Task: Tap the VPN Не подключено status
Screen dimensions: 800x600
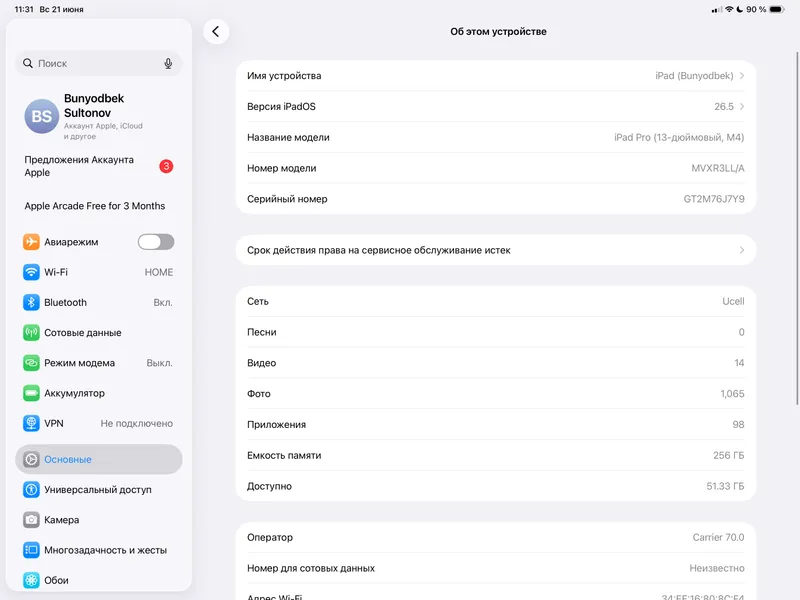Action: coord(137,423)
